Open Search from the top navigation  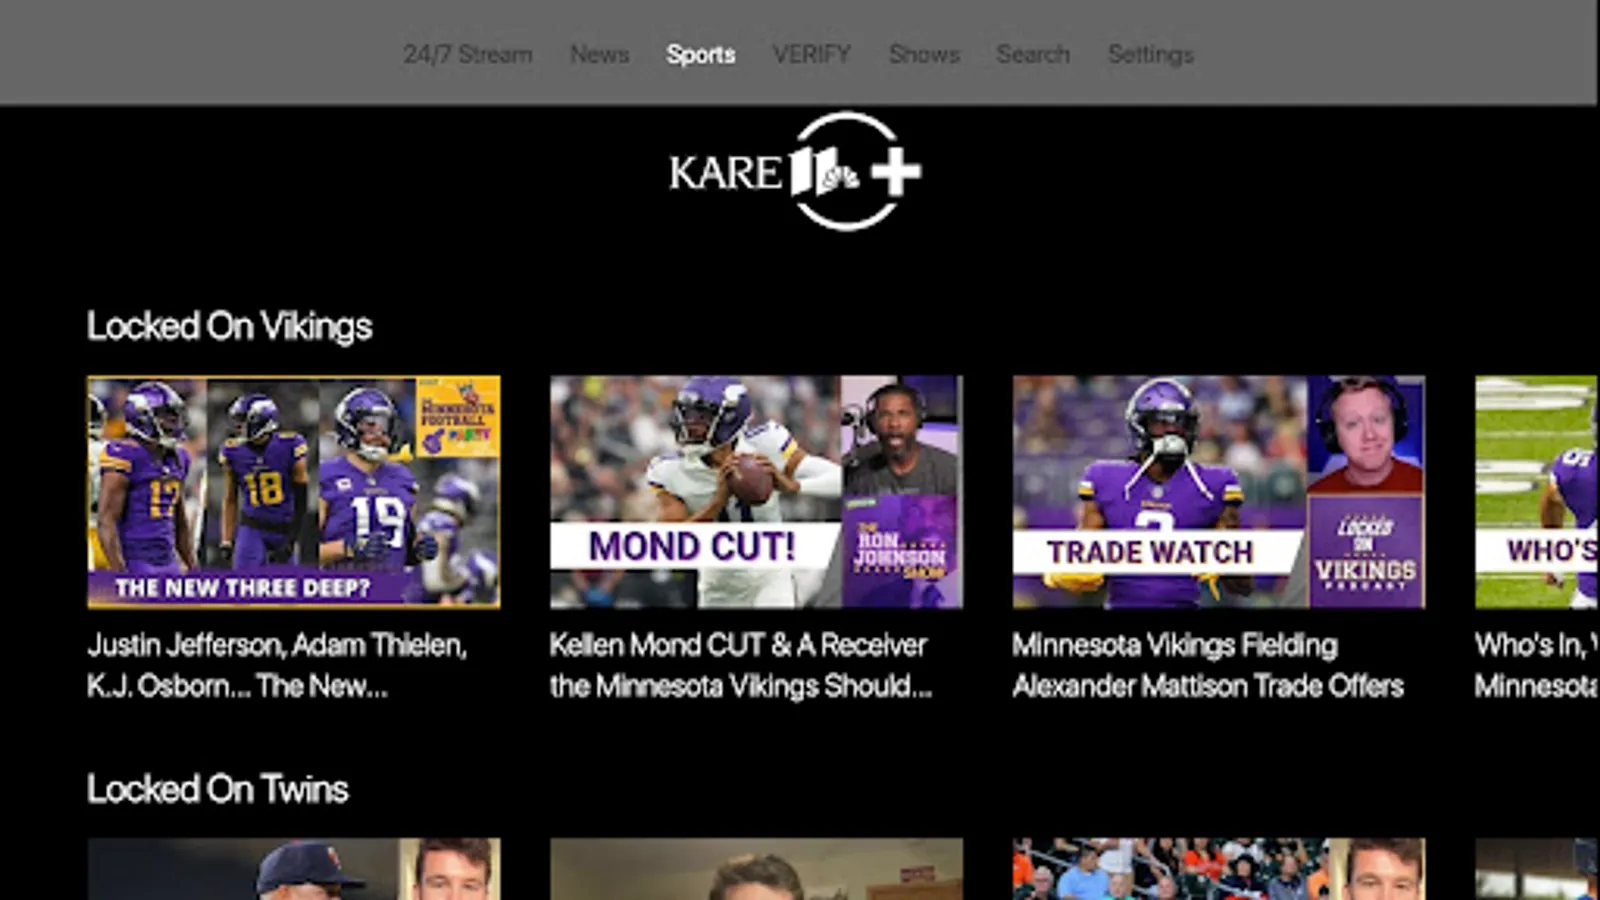(x=1033, y=54)
